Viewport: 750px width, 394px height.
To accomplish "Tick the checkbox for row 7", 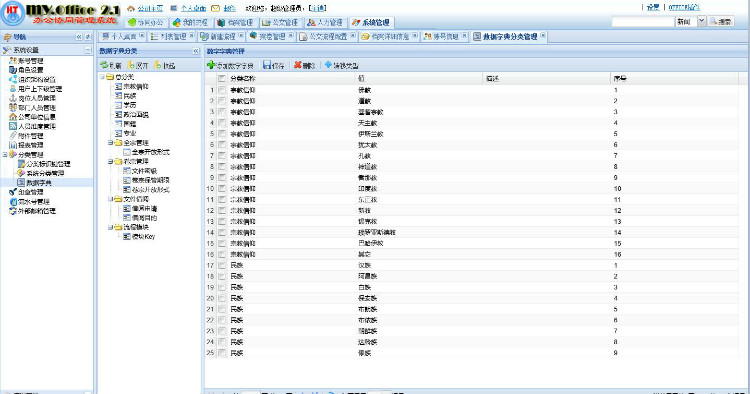I will (x=221, y=156).
